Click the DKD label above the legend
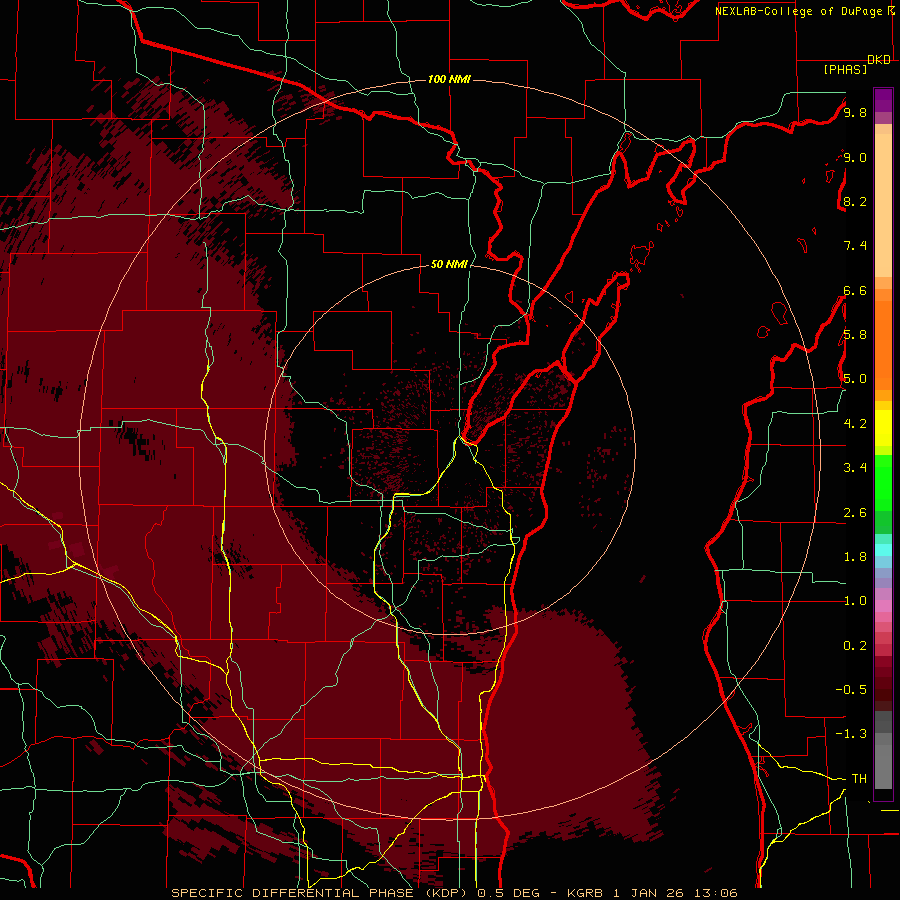900x900 pixels. (879, 60)
